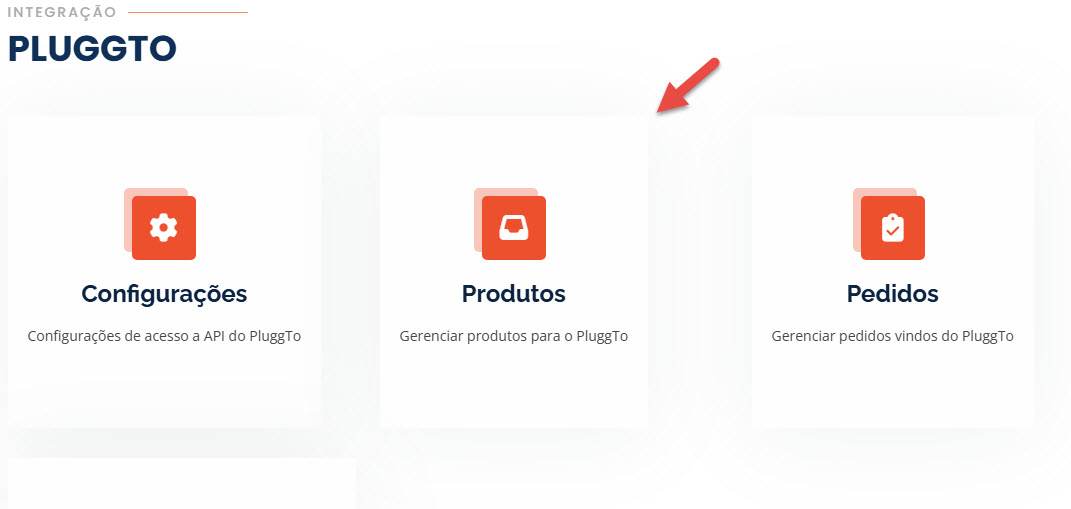The height and width of the screenshot is (509, 1071).
Task: Click empty space below Pedidos description
Action: coord(892,388)
